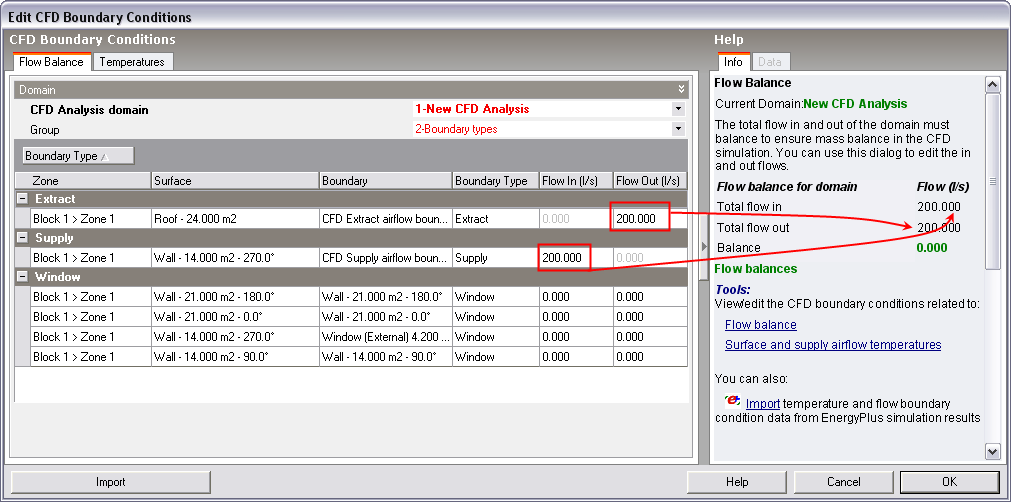Collapse the Supply group
This screenshot has width=1011, height=502.
(22, 238)
